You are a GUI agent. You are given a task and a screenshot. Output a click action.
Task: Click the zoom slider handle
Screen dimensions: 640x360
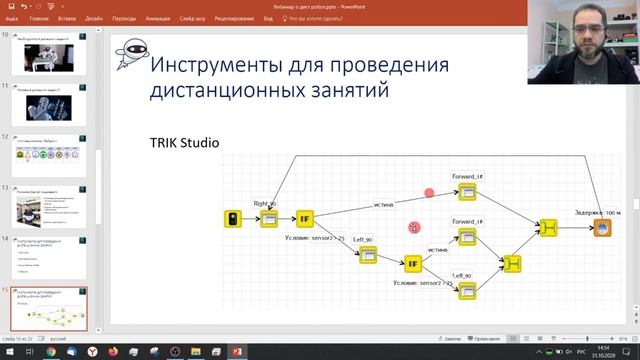pos(587,339)
